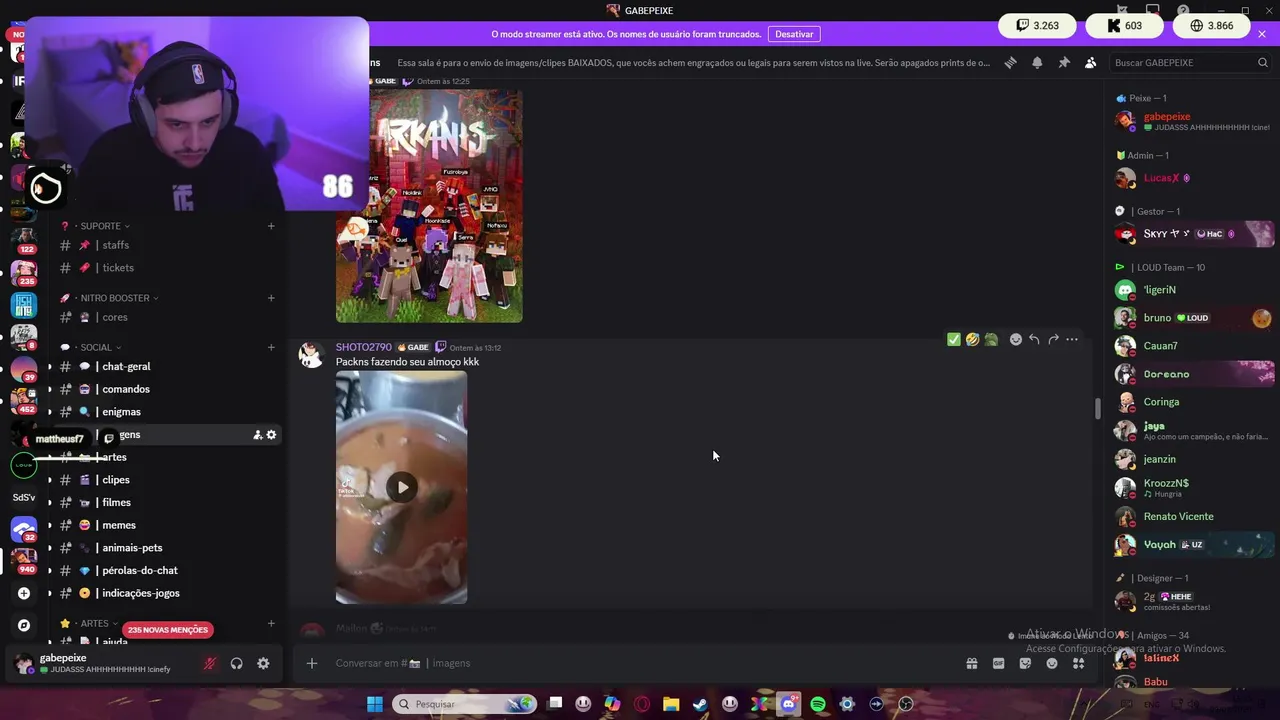
Task: Open apps launcher icon in message bar
Action: (1078, 663)
